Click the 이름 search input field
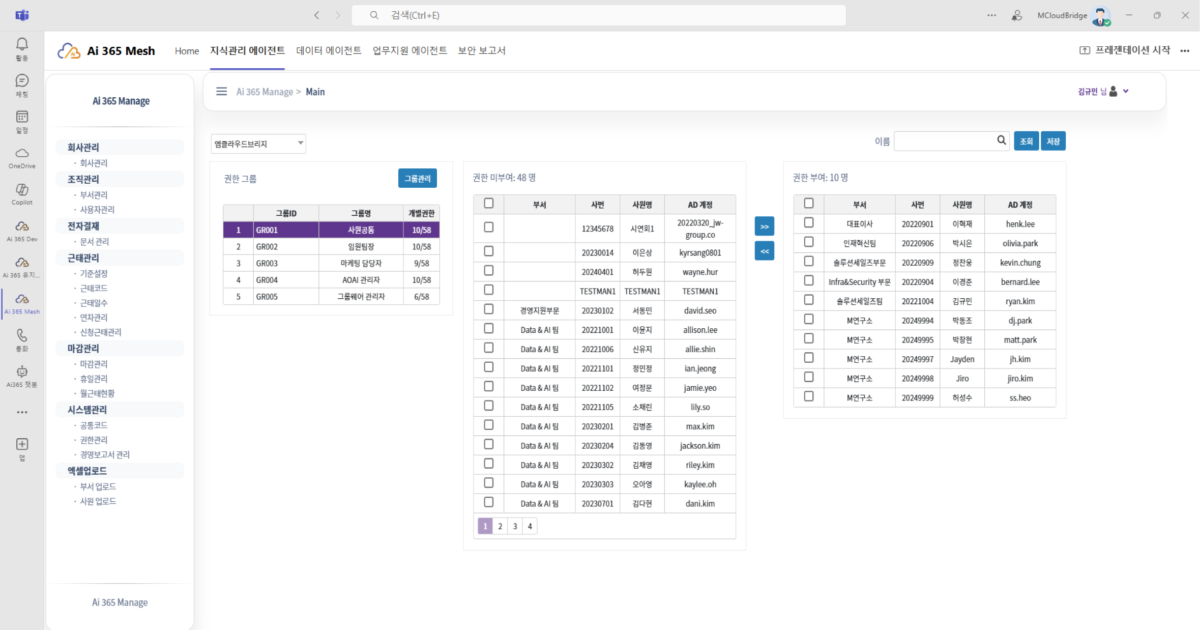Screen dimensions: 1200x630 coord(951,141)
